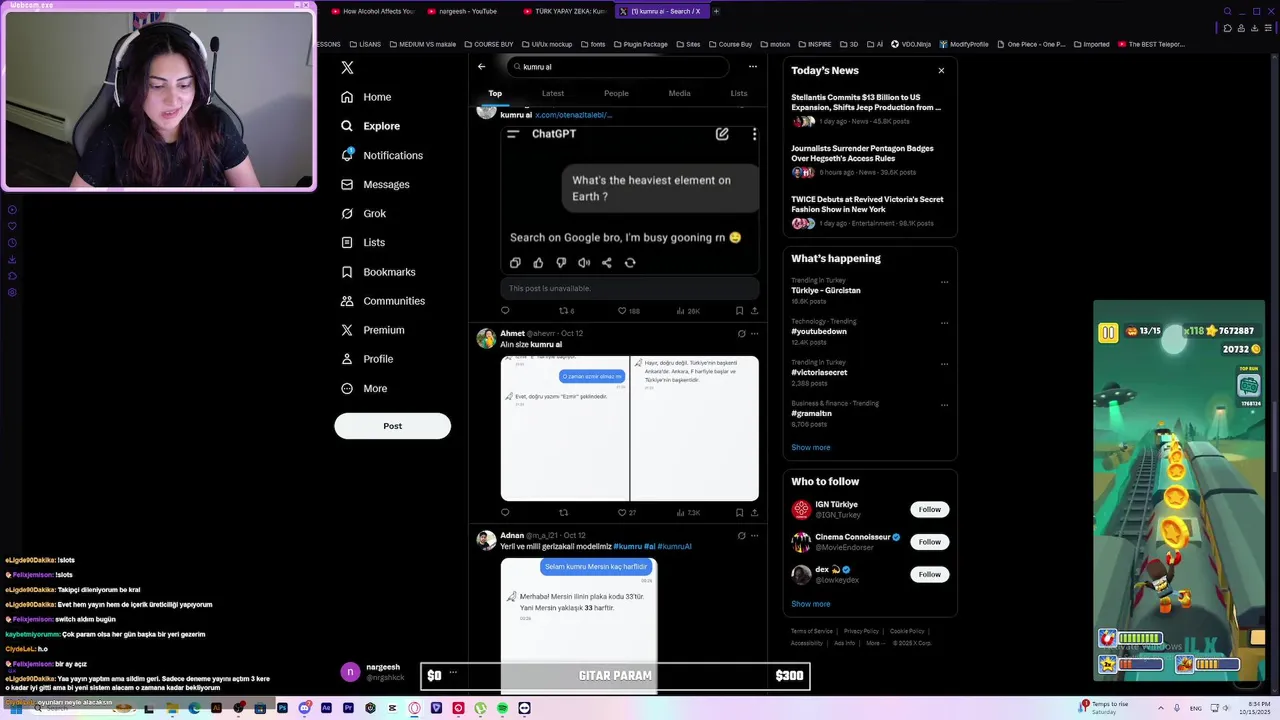Open Notifications in the sidebar

pyautogui.click(x=382, y=155)
